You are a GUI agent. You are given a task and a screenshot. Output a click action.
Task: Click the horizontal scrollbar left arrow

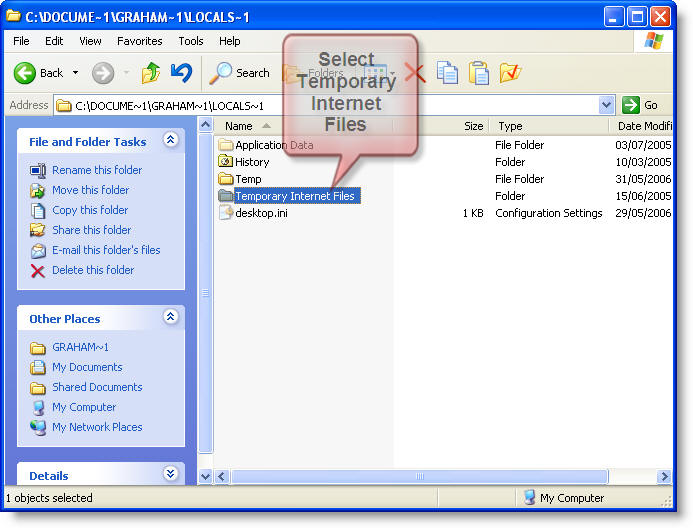[x=221, y=476]
